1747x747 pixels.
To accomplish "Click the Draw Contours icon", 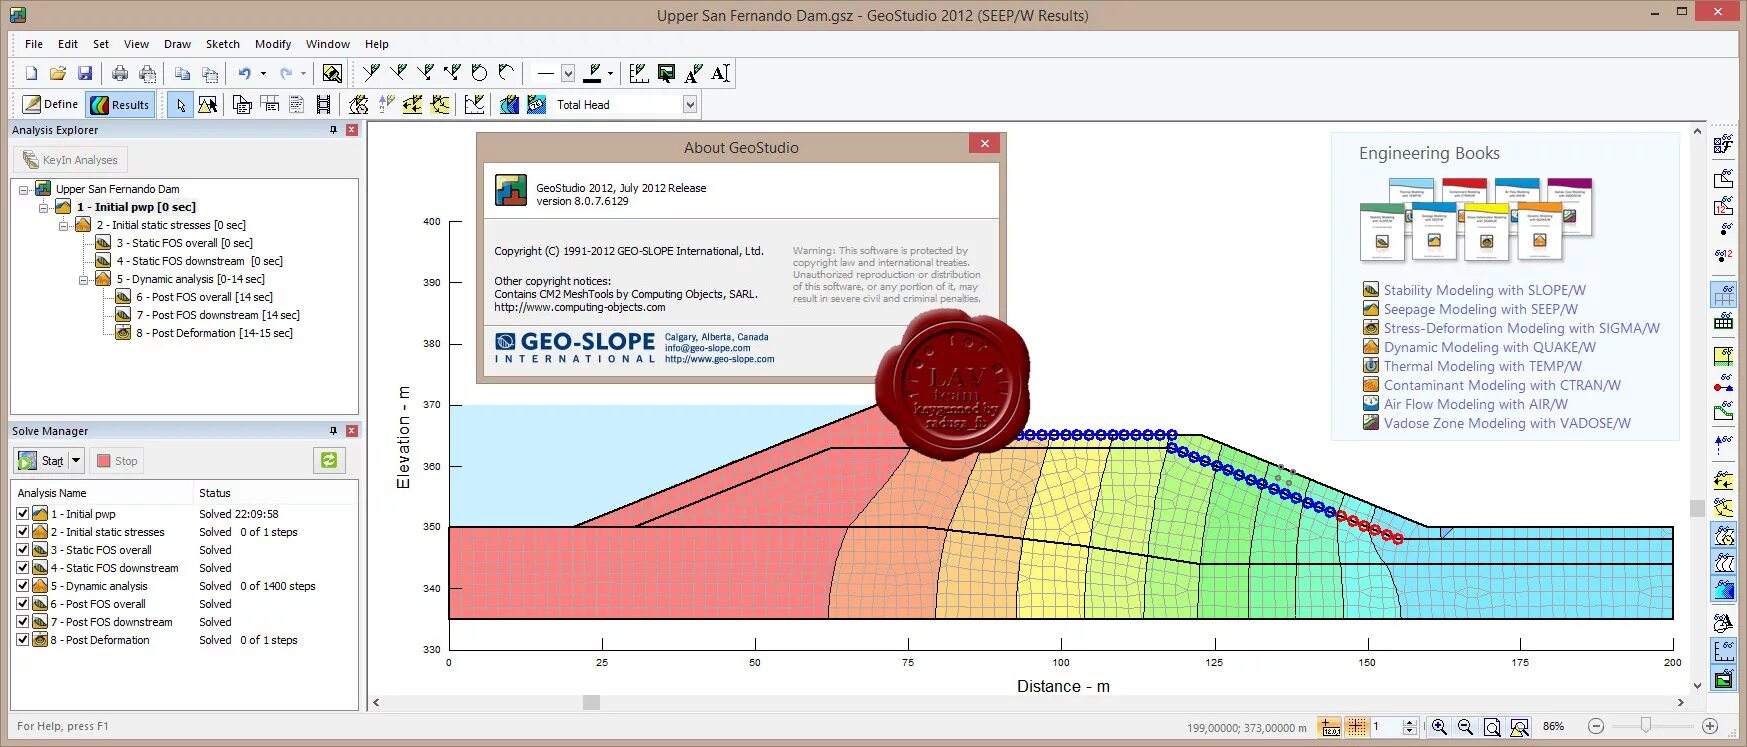I will tap(509, 104).
